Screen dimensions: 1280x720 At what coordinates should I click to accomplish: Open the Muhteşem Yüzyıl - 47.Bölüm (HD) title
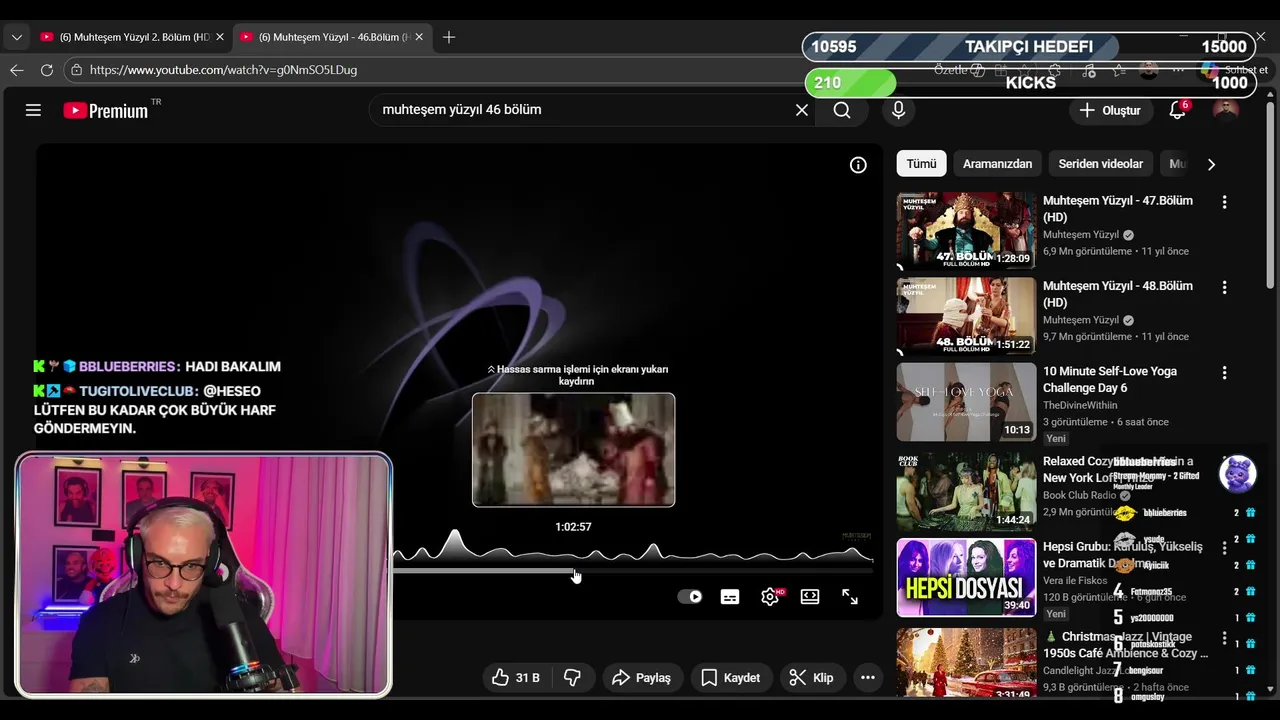point(1117,209)
